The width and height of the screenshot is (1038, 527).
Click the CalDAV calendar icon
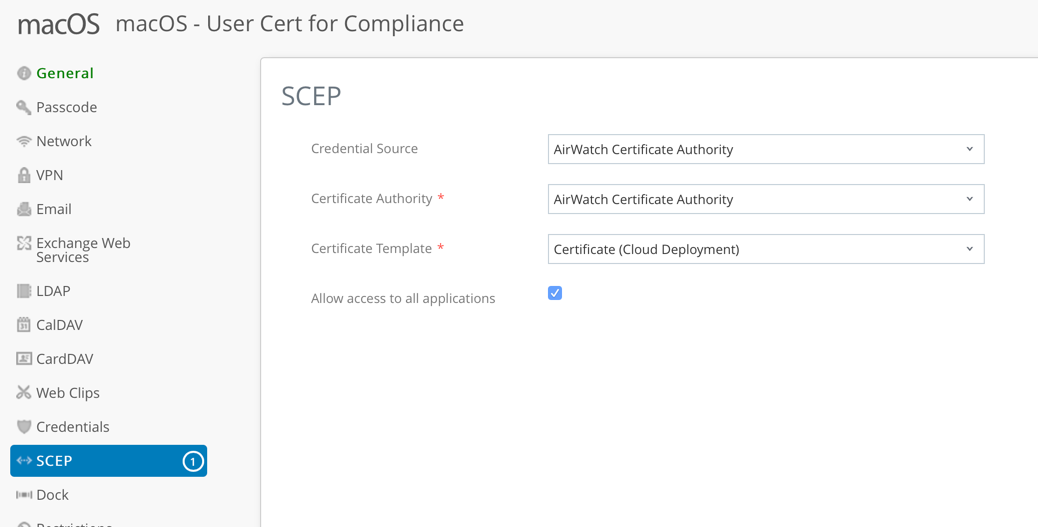[x=24, y=324]
